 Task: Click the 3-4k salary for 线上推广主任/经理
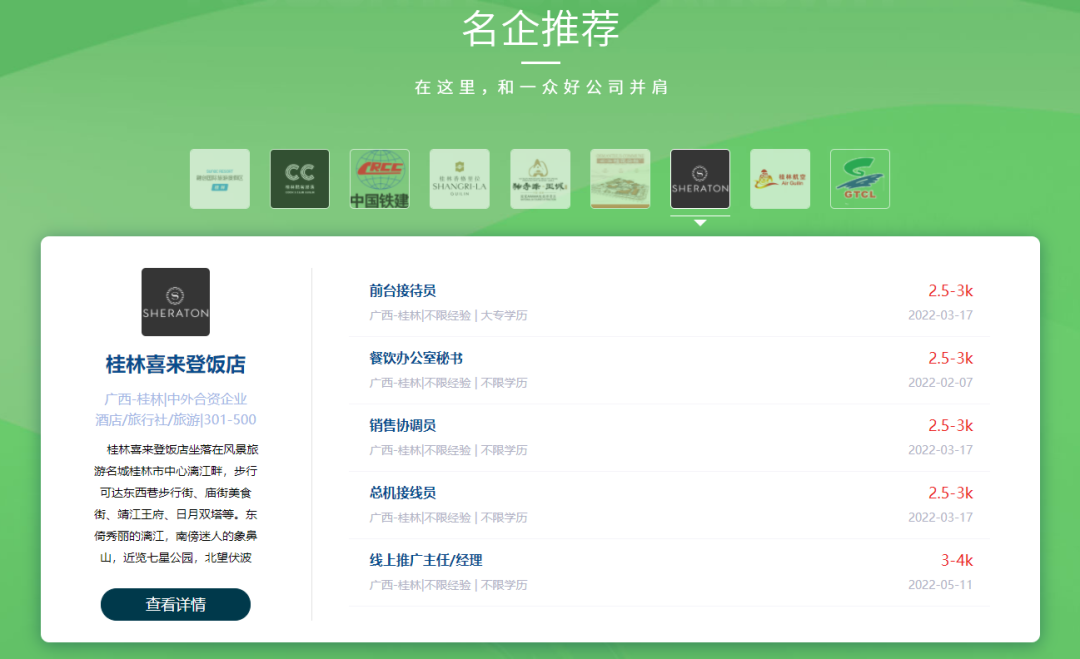click(x=957, y=561)
